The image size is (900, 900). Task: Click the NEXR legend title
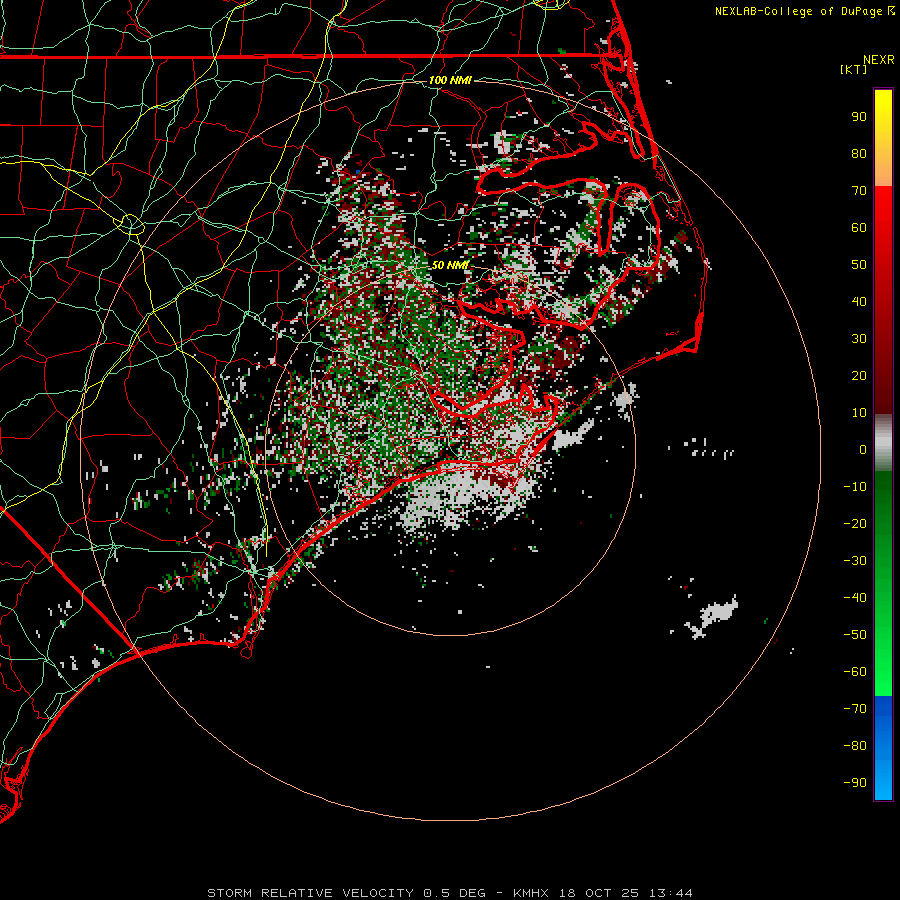[x=878, y=60]
